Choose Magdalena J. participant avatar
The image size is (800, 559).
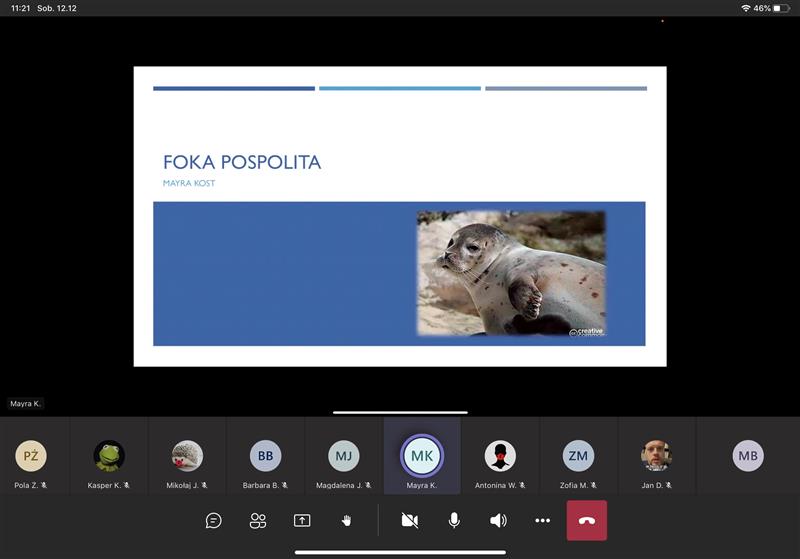[x=343, y=456]
